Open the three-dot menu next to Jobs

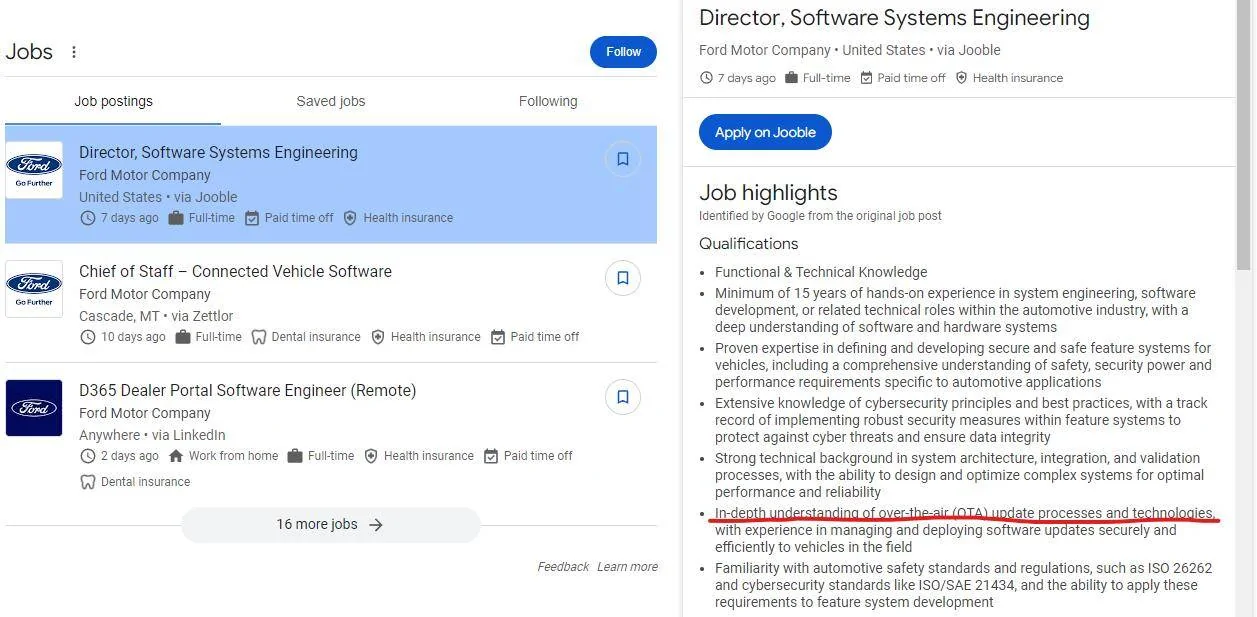point(73,52)
